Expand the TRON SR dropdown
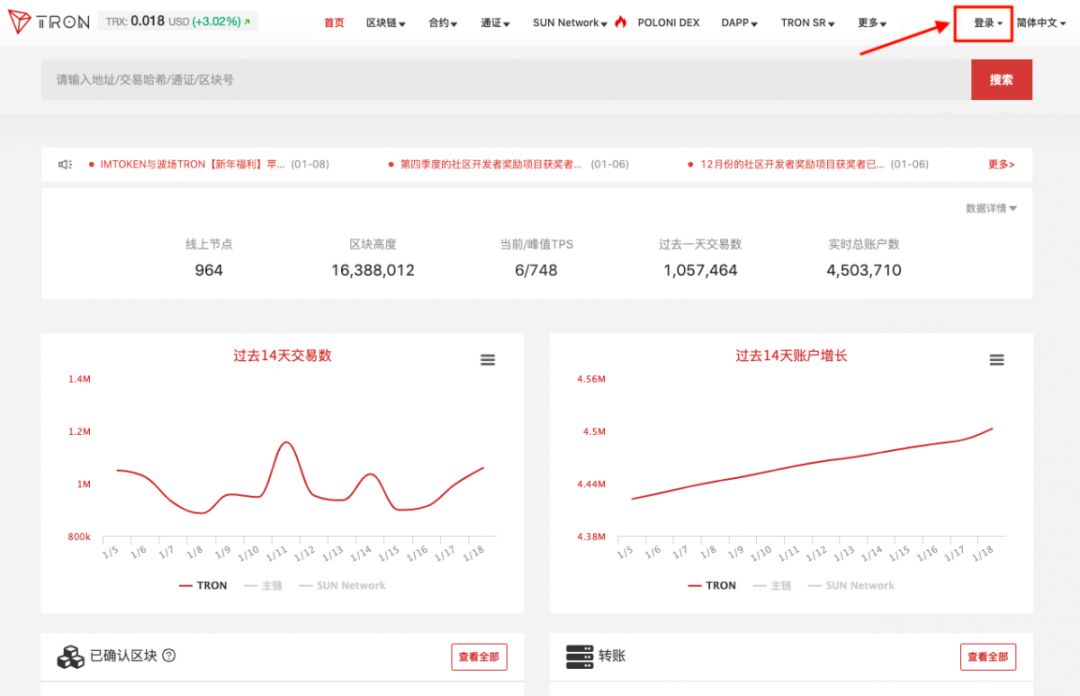The height and width of the screenshot is (696, 1080). pos(807,23)
